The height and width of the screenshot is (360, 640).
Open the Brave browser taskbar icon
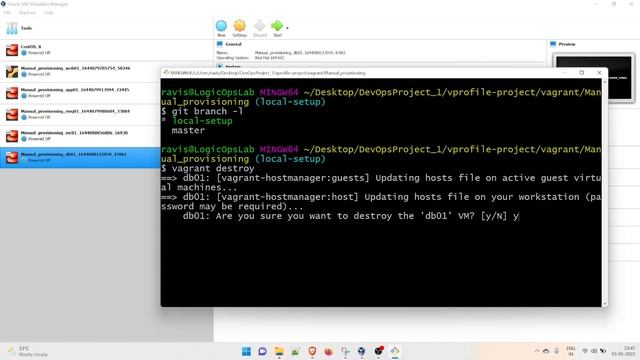(x=312, y=351)
